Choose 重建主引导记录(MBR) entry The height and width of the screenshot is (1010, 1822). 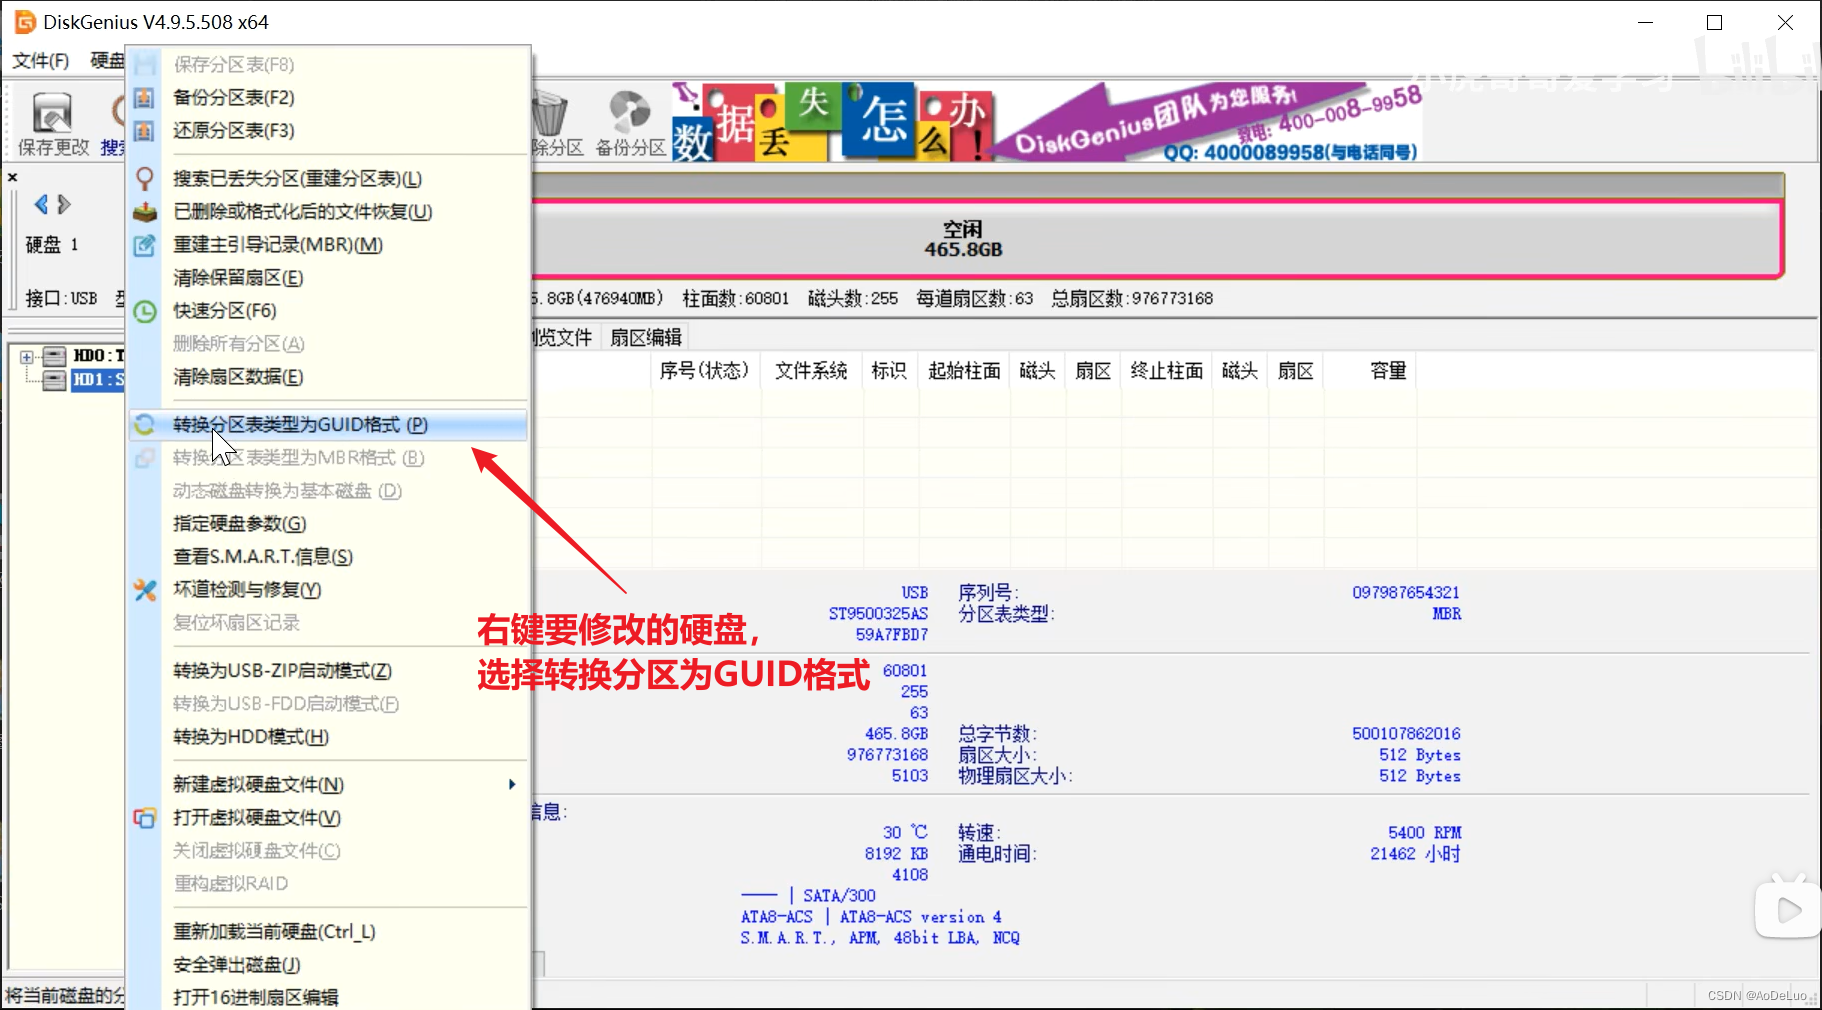tap(329, 244)
